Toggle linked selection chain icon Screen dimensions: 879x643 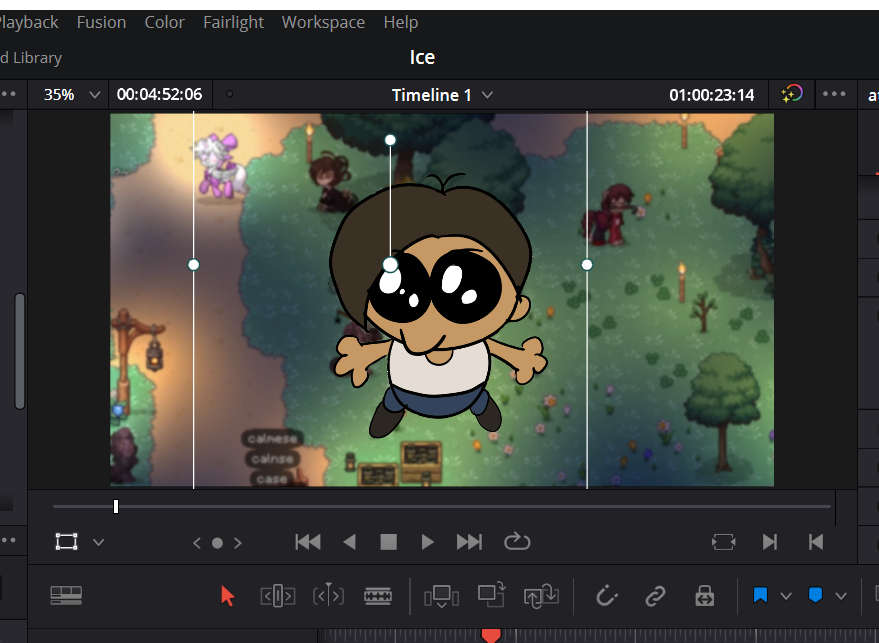pos(655,596)
